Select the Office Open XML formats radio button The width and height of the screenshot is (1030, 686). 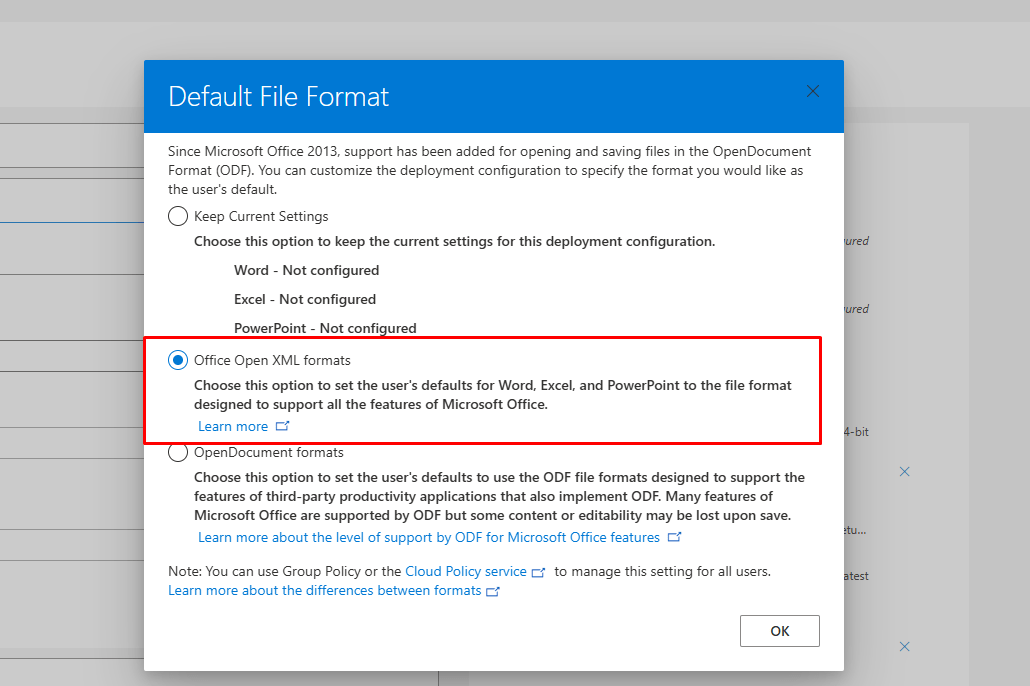[x=178, y=360]
